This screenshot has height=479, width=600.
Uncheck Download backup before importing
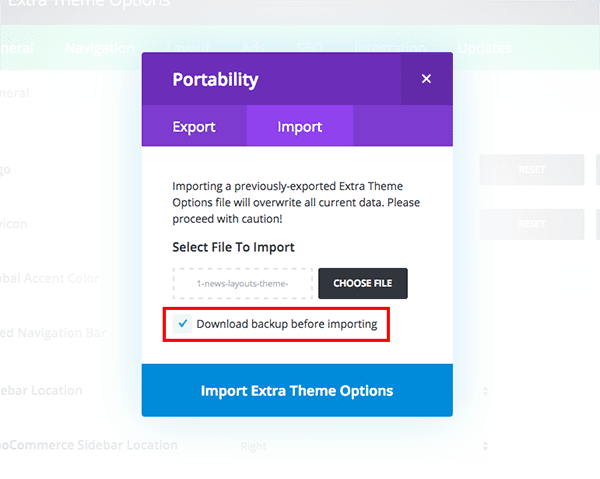pyautogui.click(x=182, y=324)
